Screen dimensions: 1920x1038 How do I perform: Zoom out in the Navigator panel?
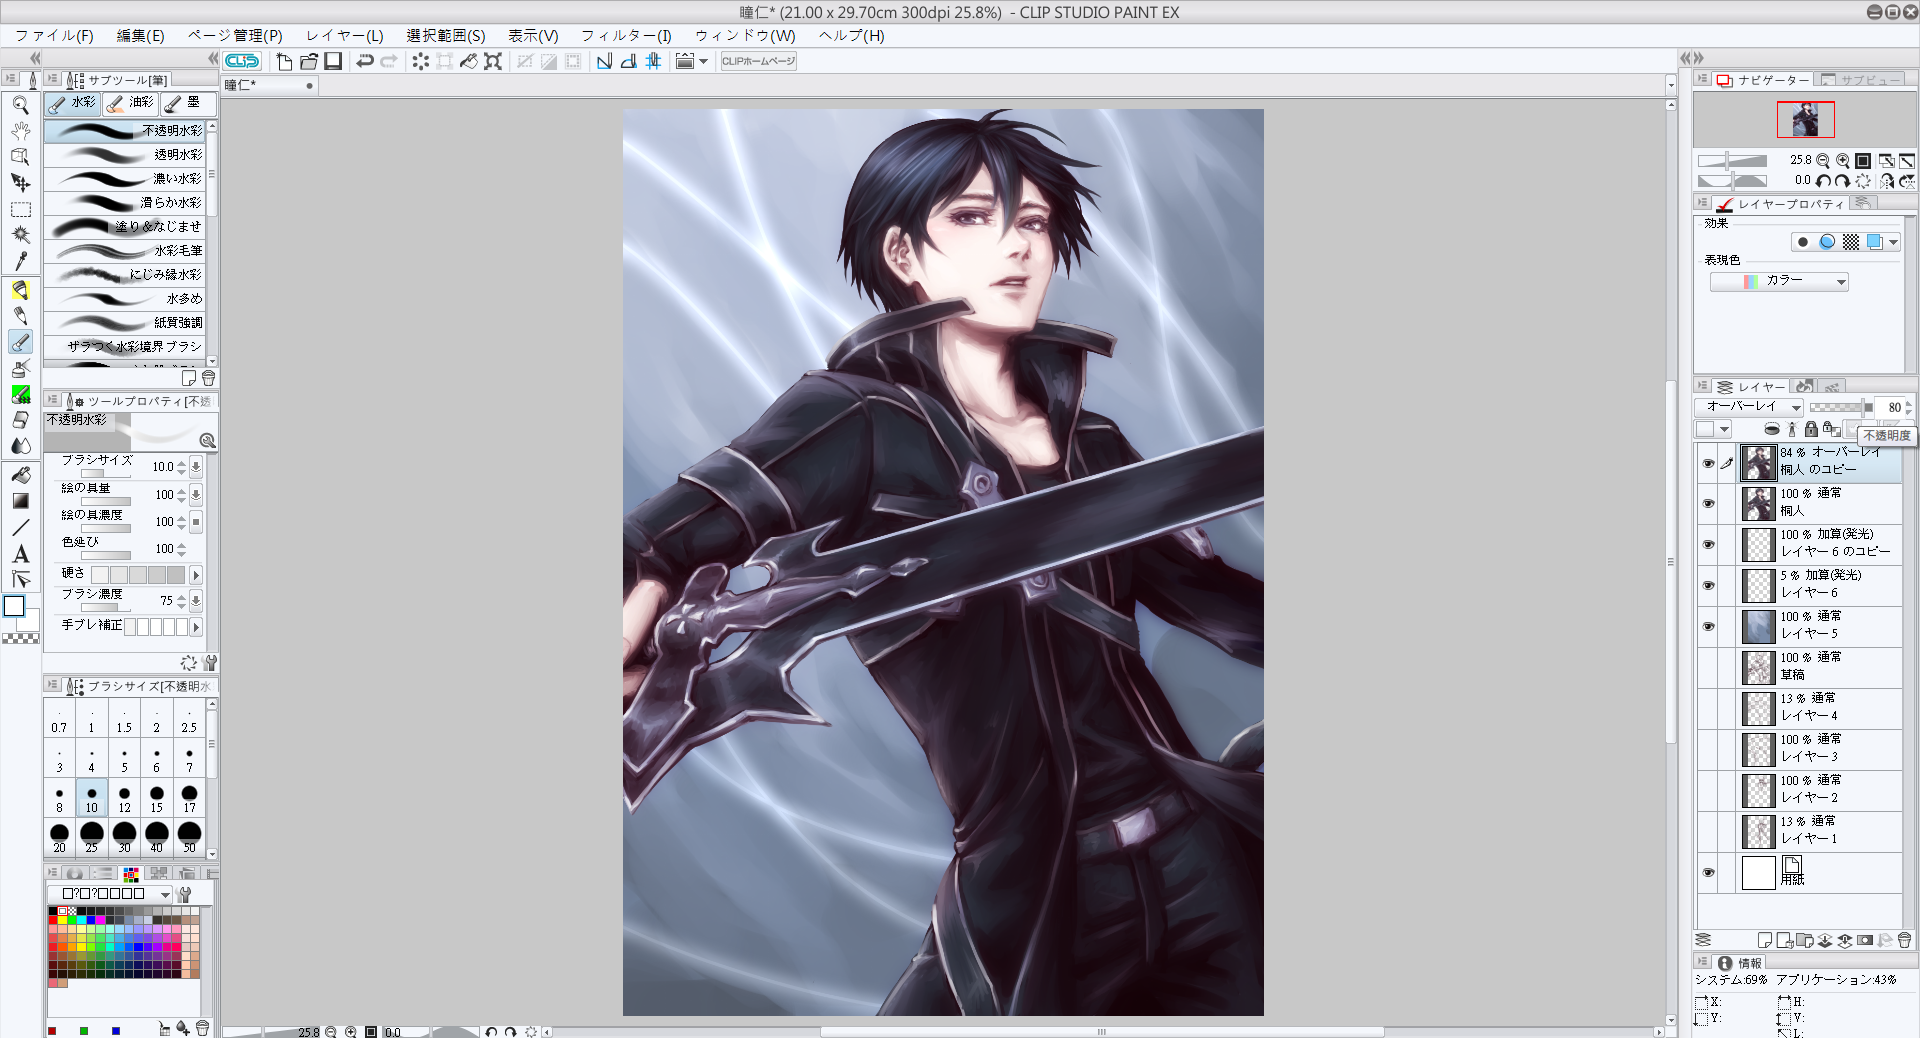1823,160
